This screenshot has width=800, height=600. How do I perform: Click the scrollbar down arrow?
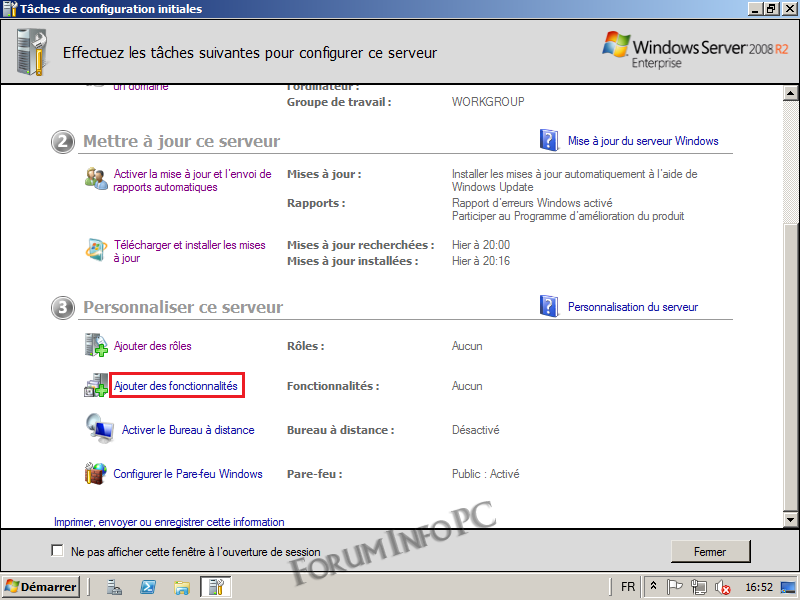tap(790, 520)
